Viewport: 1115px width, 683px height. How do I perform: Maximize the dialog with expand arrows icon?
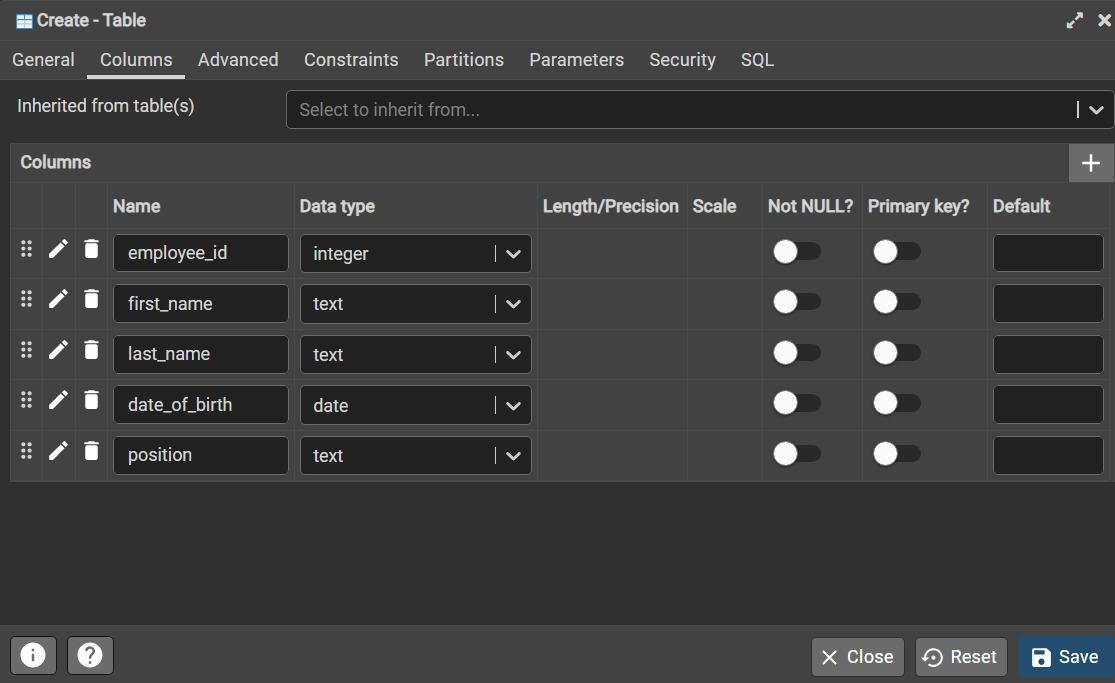[1074, 20]
